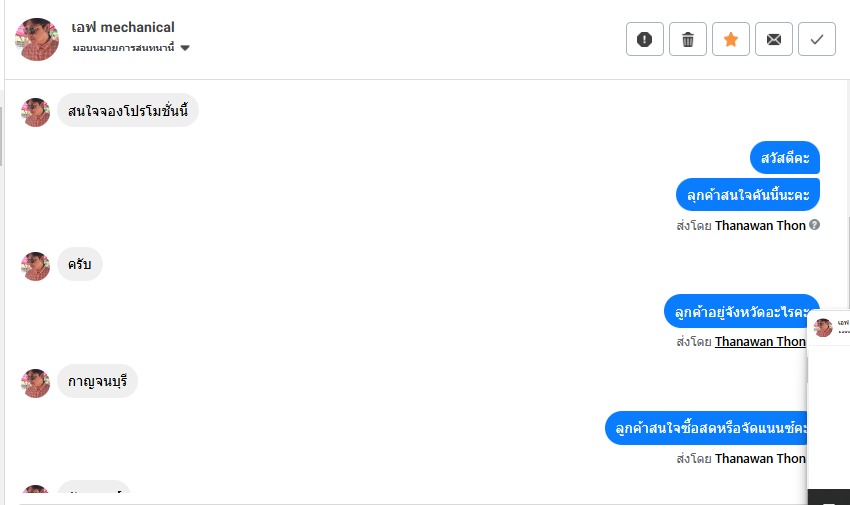Click the help icon beside Thanawan Thon
Viewport: 850px width, 505px height.
(x=814, y=225)
